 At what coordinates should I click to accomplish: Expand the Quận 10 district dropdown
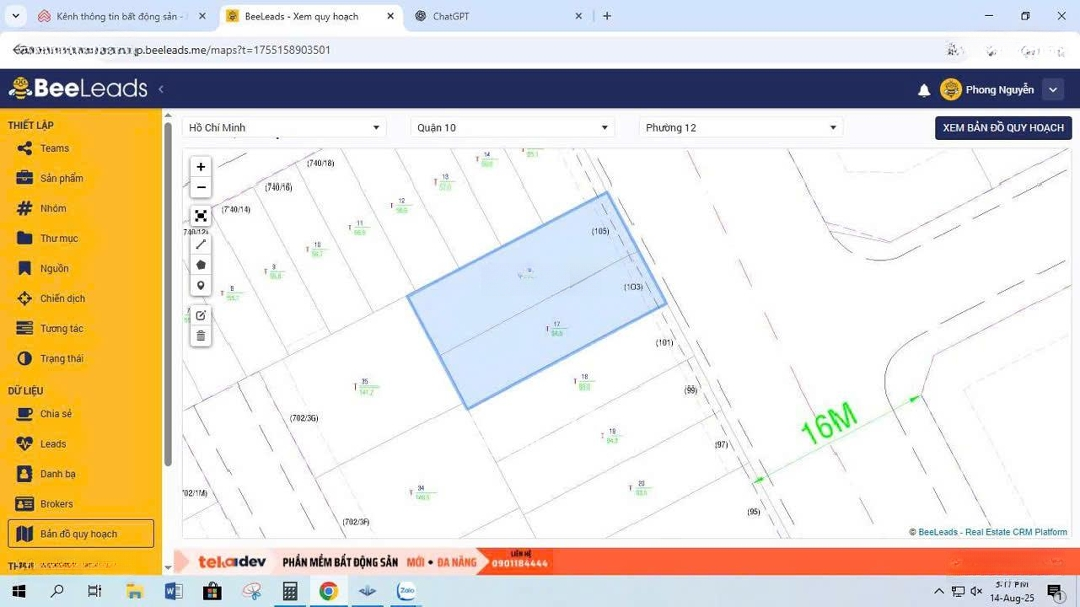[512, 128]
